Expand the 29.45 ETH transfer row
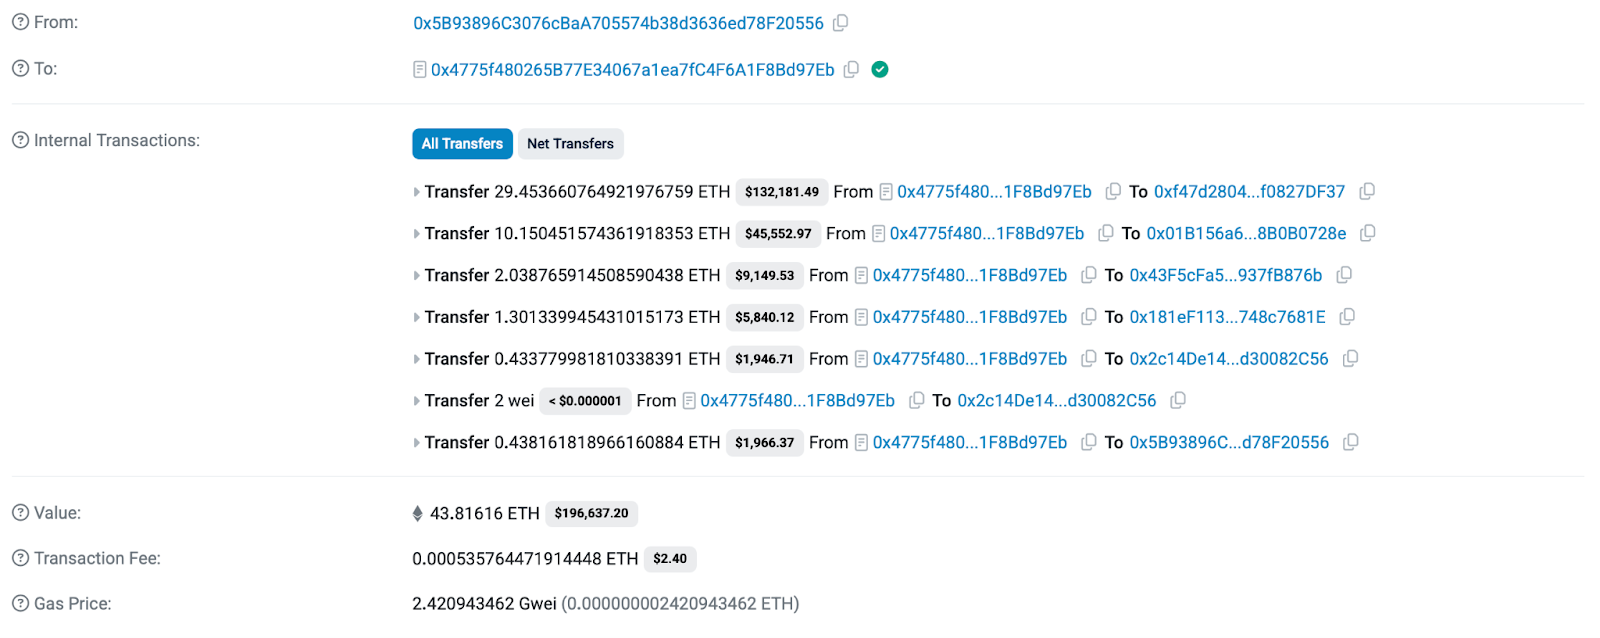This screenshot has height=638, width=1600. point(416,192)
